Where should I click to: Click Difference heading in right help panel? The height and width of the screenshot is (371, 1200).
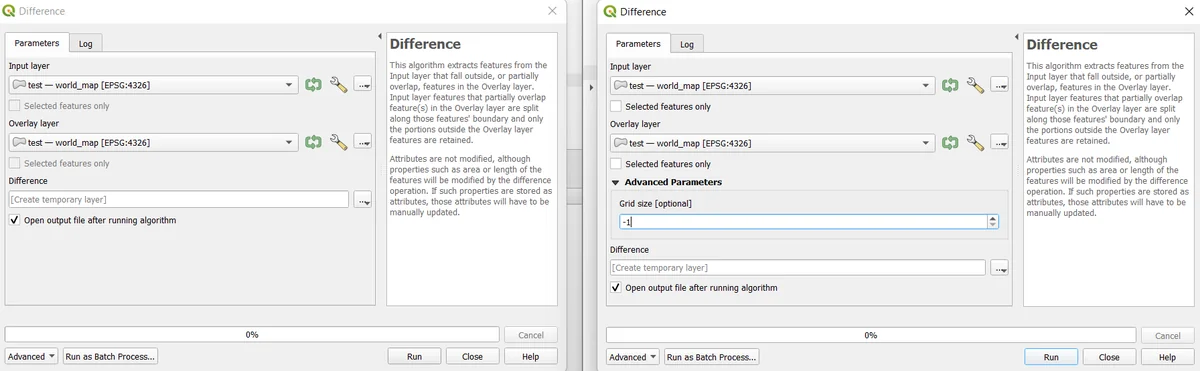click(x=1062, y=44)
